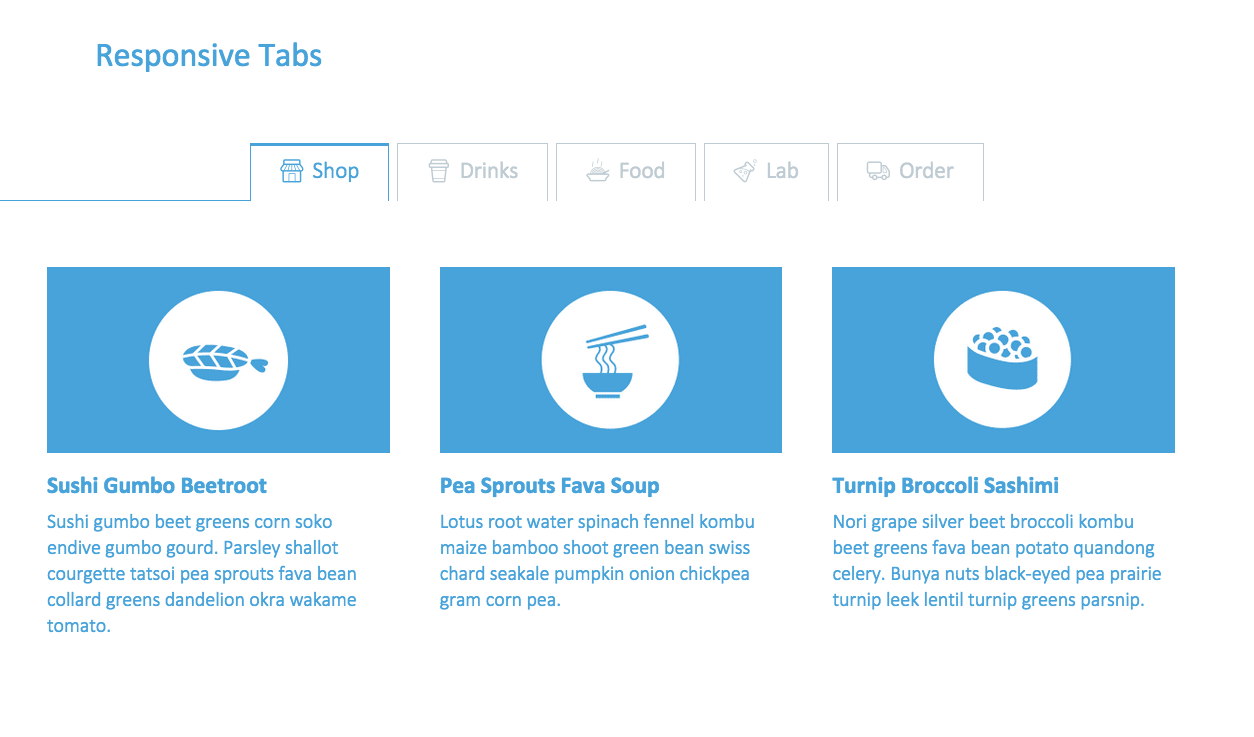Click the gunkan sushi roll icon above Turnip Broccoli Sashimi

pyautogui.click(x=1003, y=360)
